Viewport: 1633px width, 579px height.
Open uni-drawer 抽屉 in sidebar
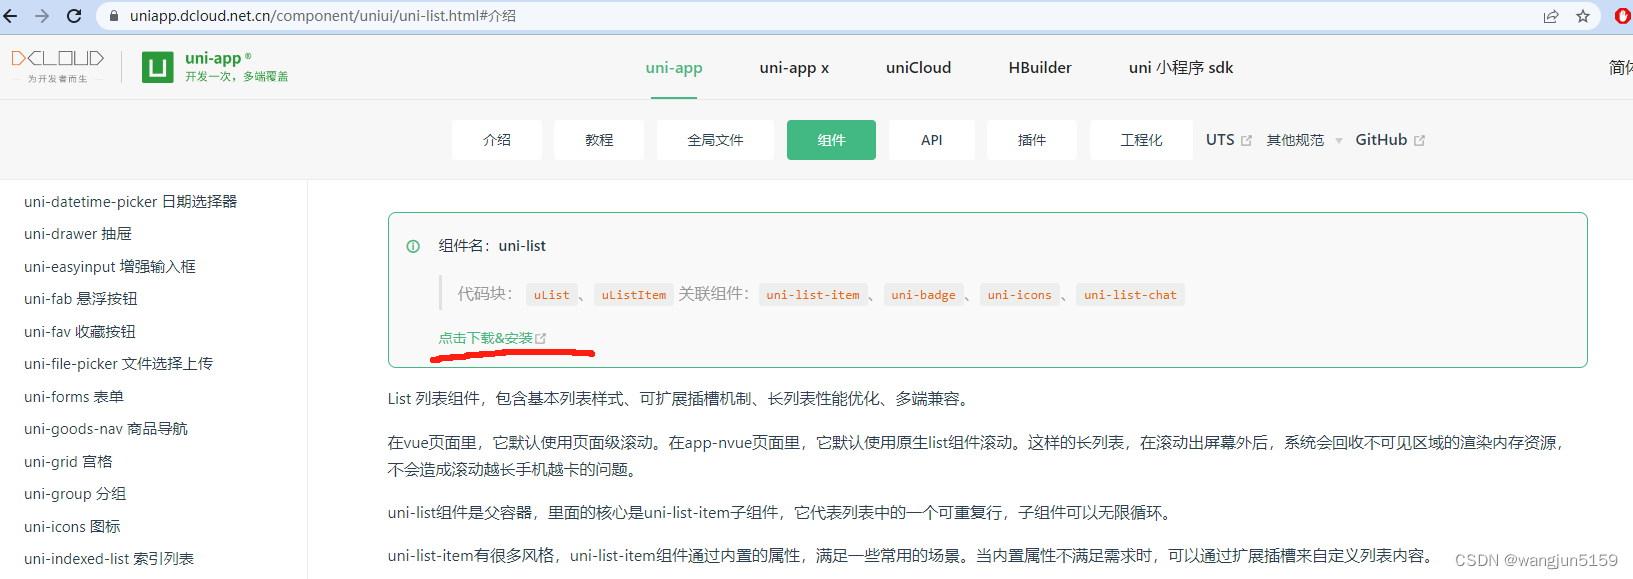78,234
